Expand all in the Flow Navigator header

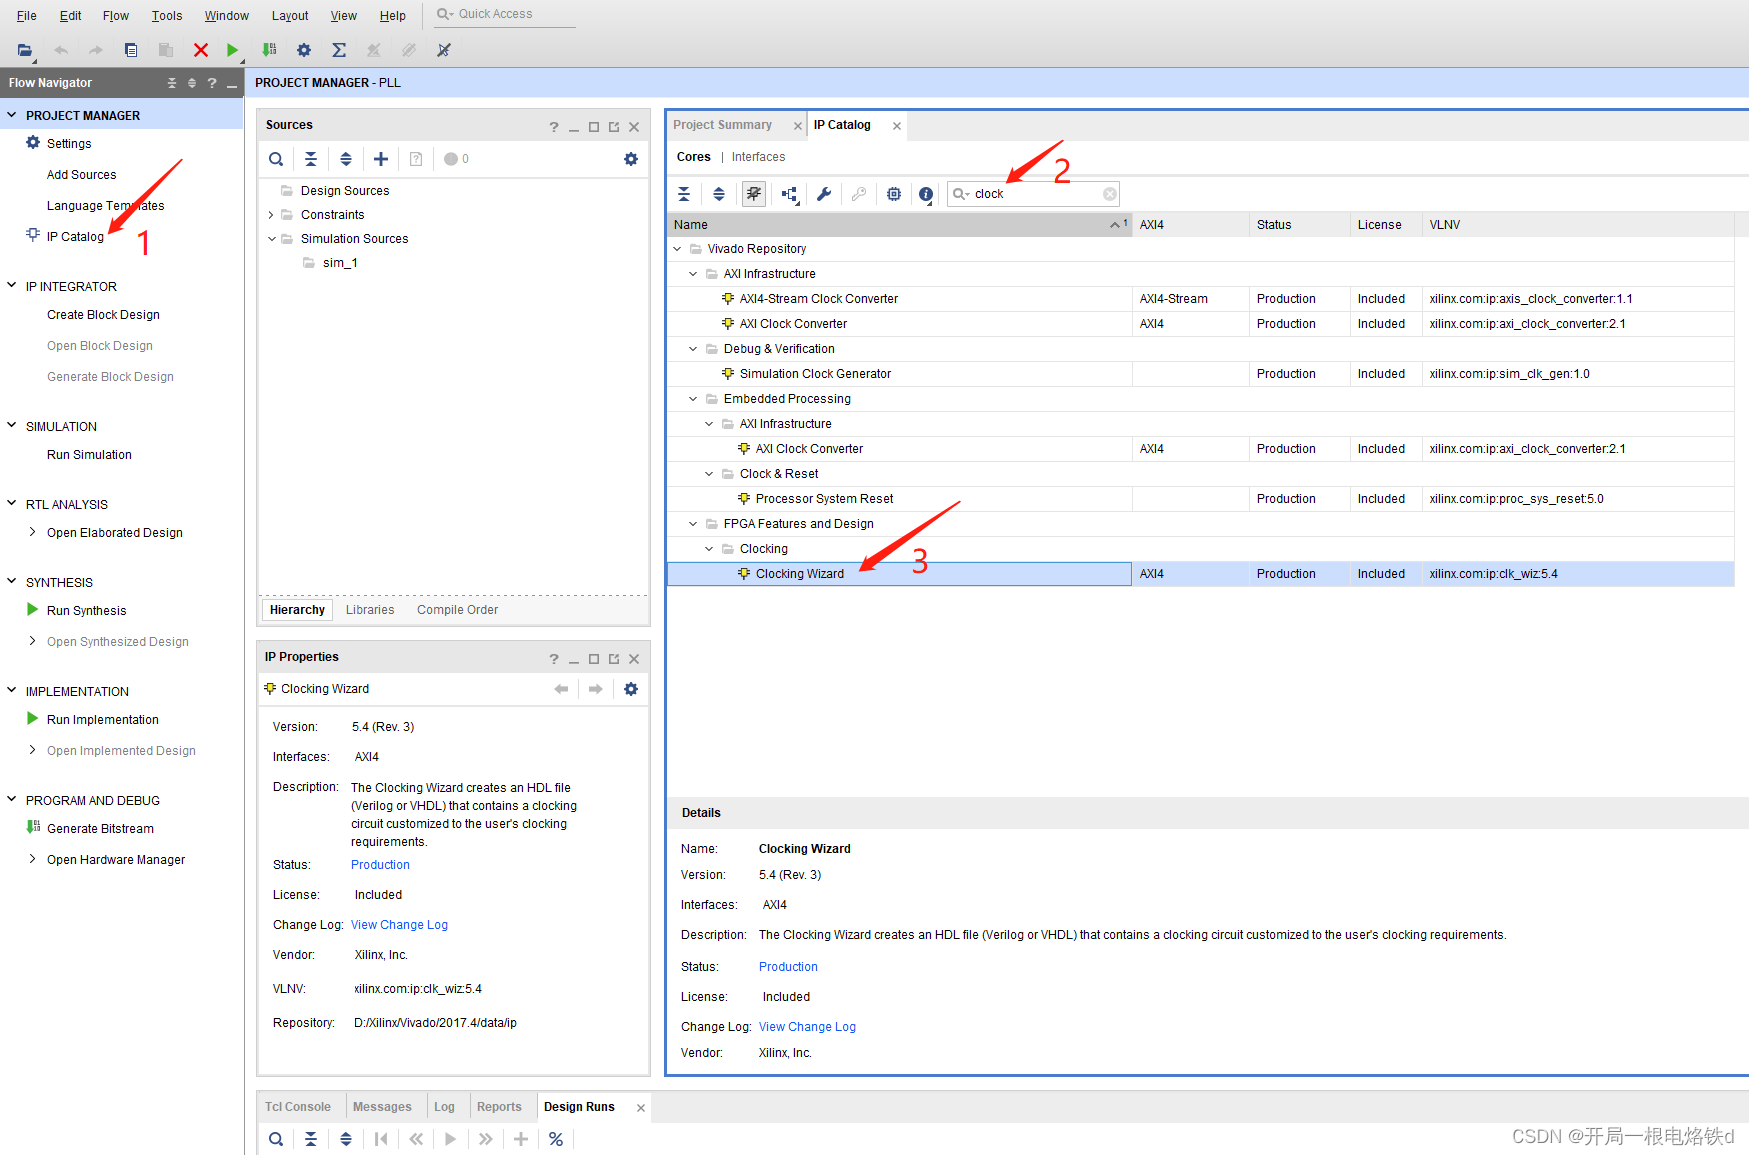point(192,83)
